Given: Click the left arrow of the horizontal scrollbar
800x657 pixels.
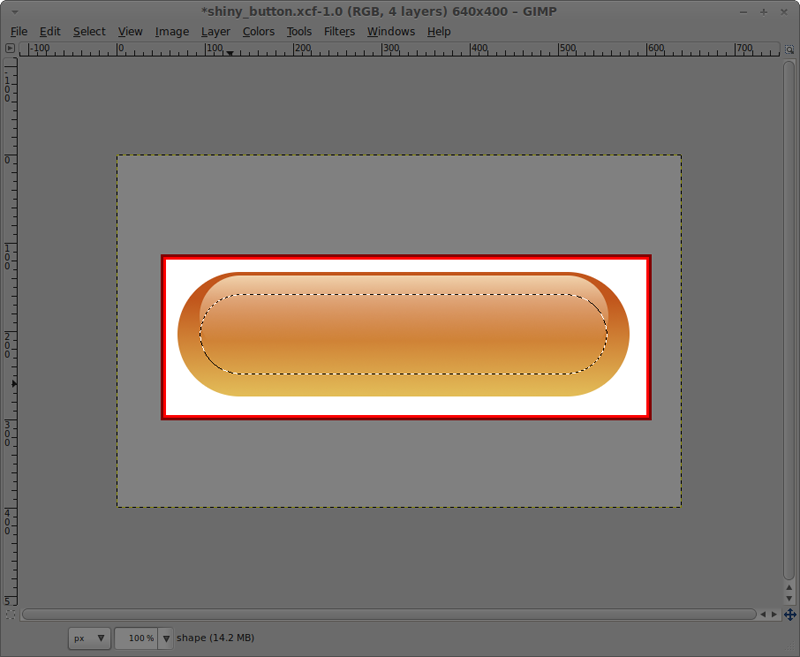Looking at the screenshot, I should [762, 614].
